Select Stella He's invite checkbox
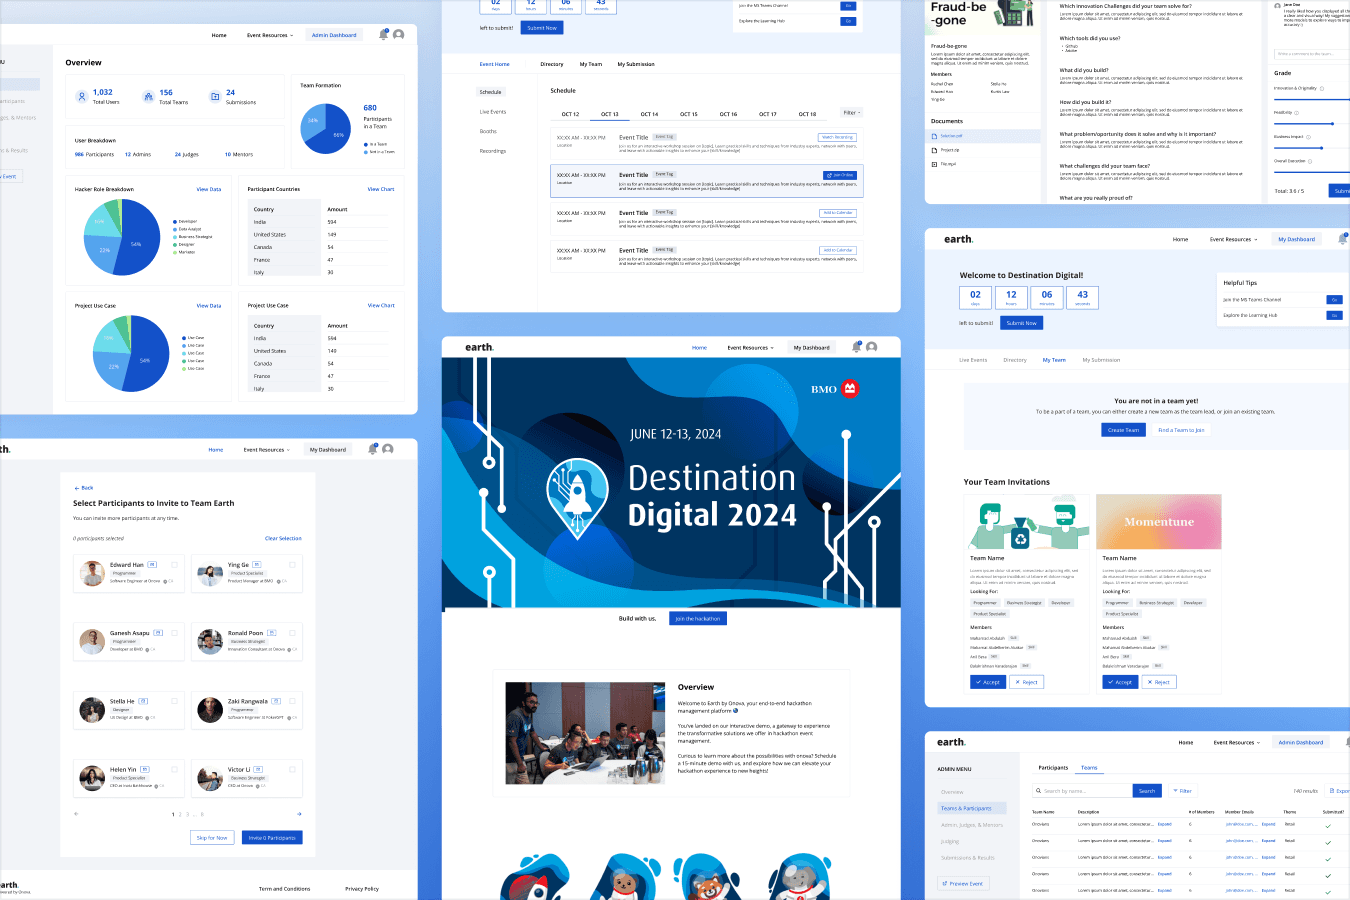The image size is (1350, 900). tap(175, 701)
